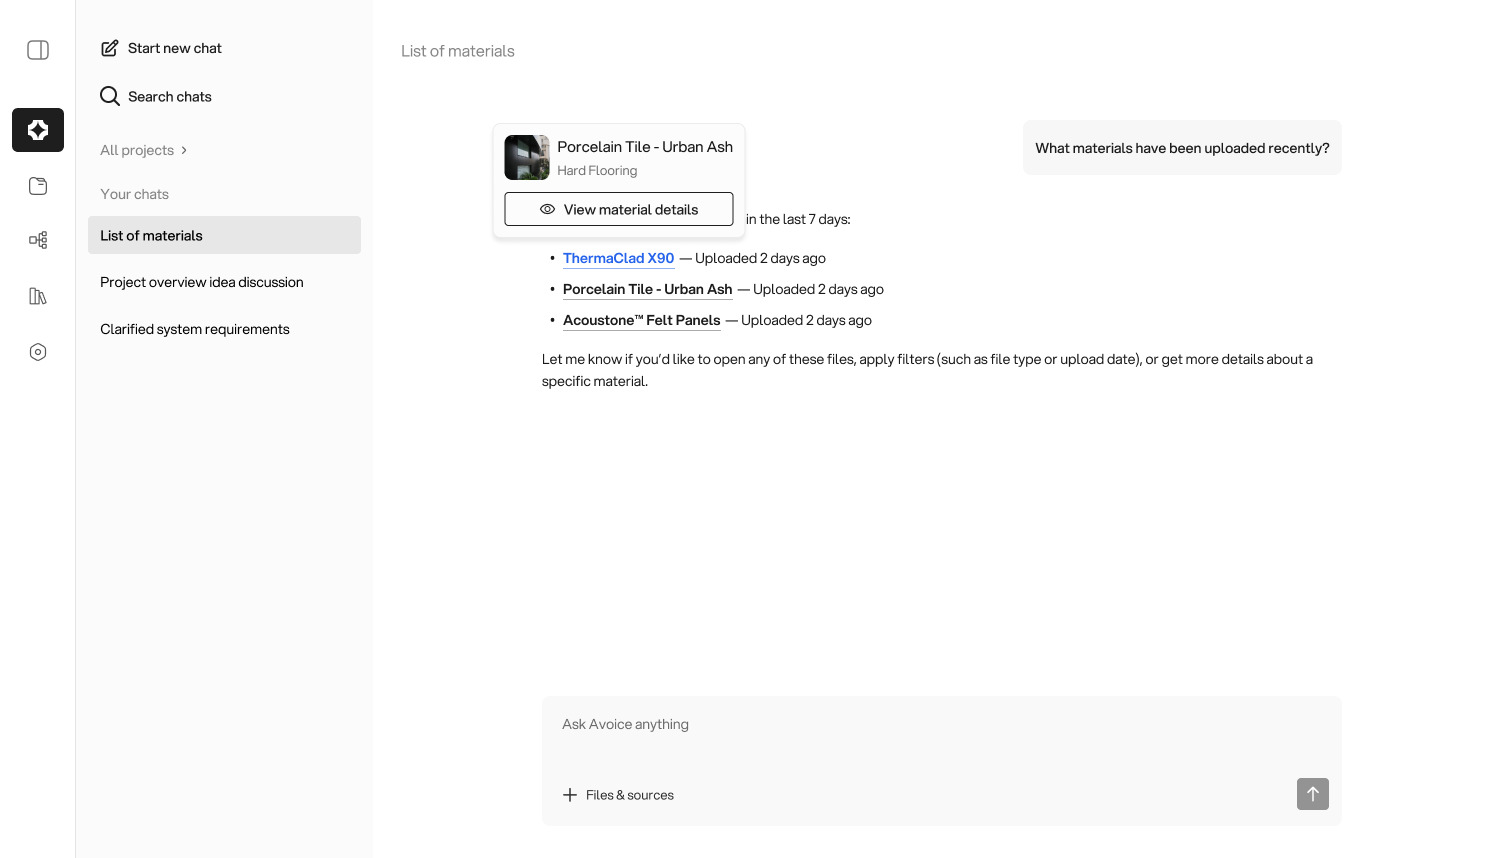Open the structure diagram icon in sidebar

[x=38, y=240]
